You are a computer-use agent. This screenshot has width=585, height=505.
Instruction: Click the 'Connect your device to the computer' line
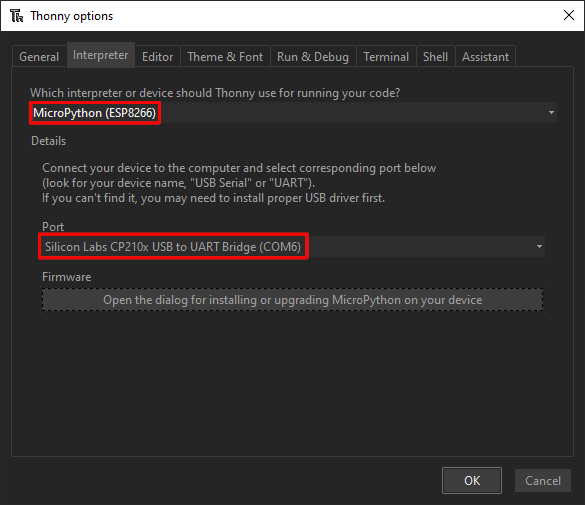tap(239, 168)
